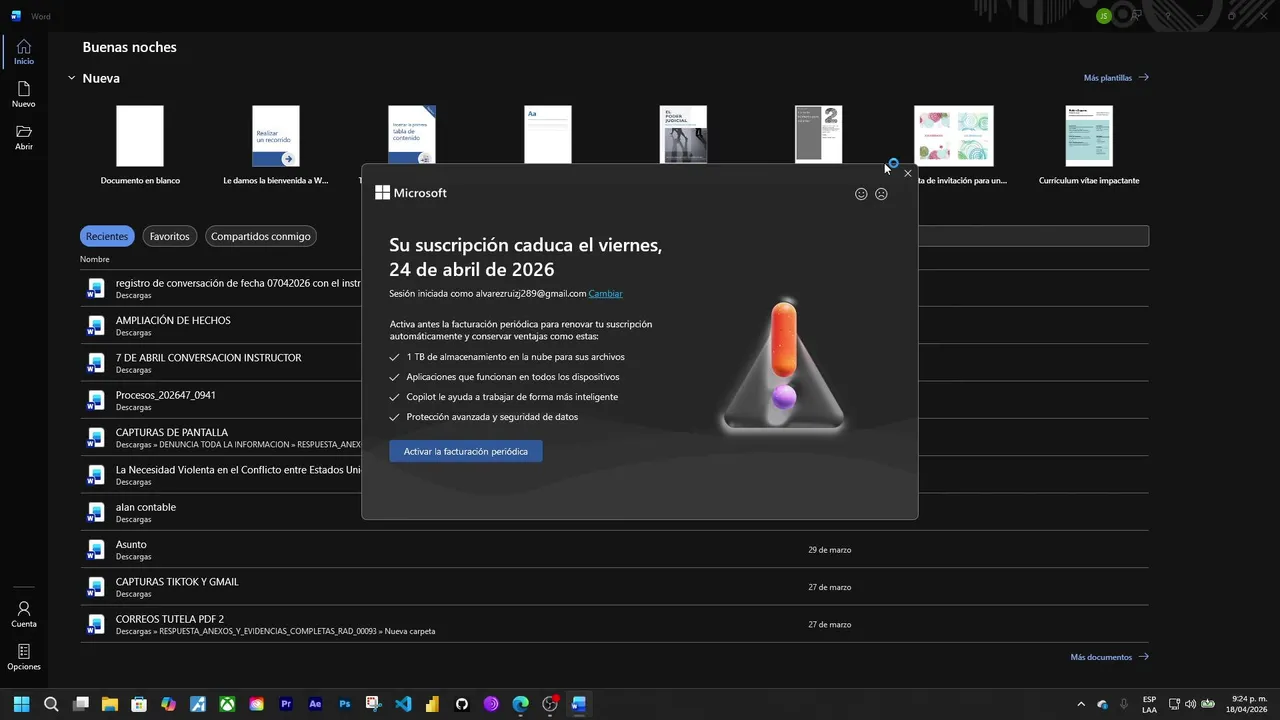Viewport: 1280px width, 720px height.
Task: Open Xbox app from taskbar
Action: click(x=228, y=704)
